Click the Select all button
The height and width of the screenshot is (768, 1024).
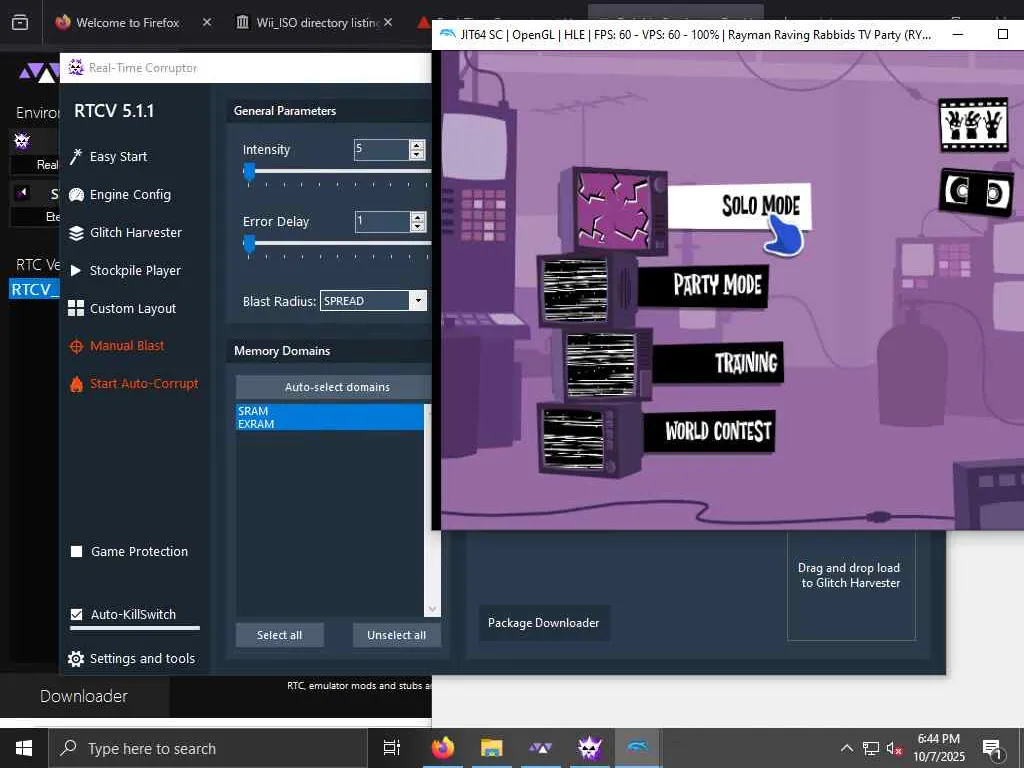(280, 635)
